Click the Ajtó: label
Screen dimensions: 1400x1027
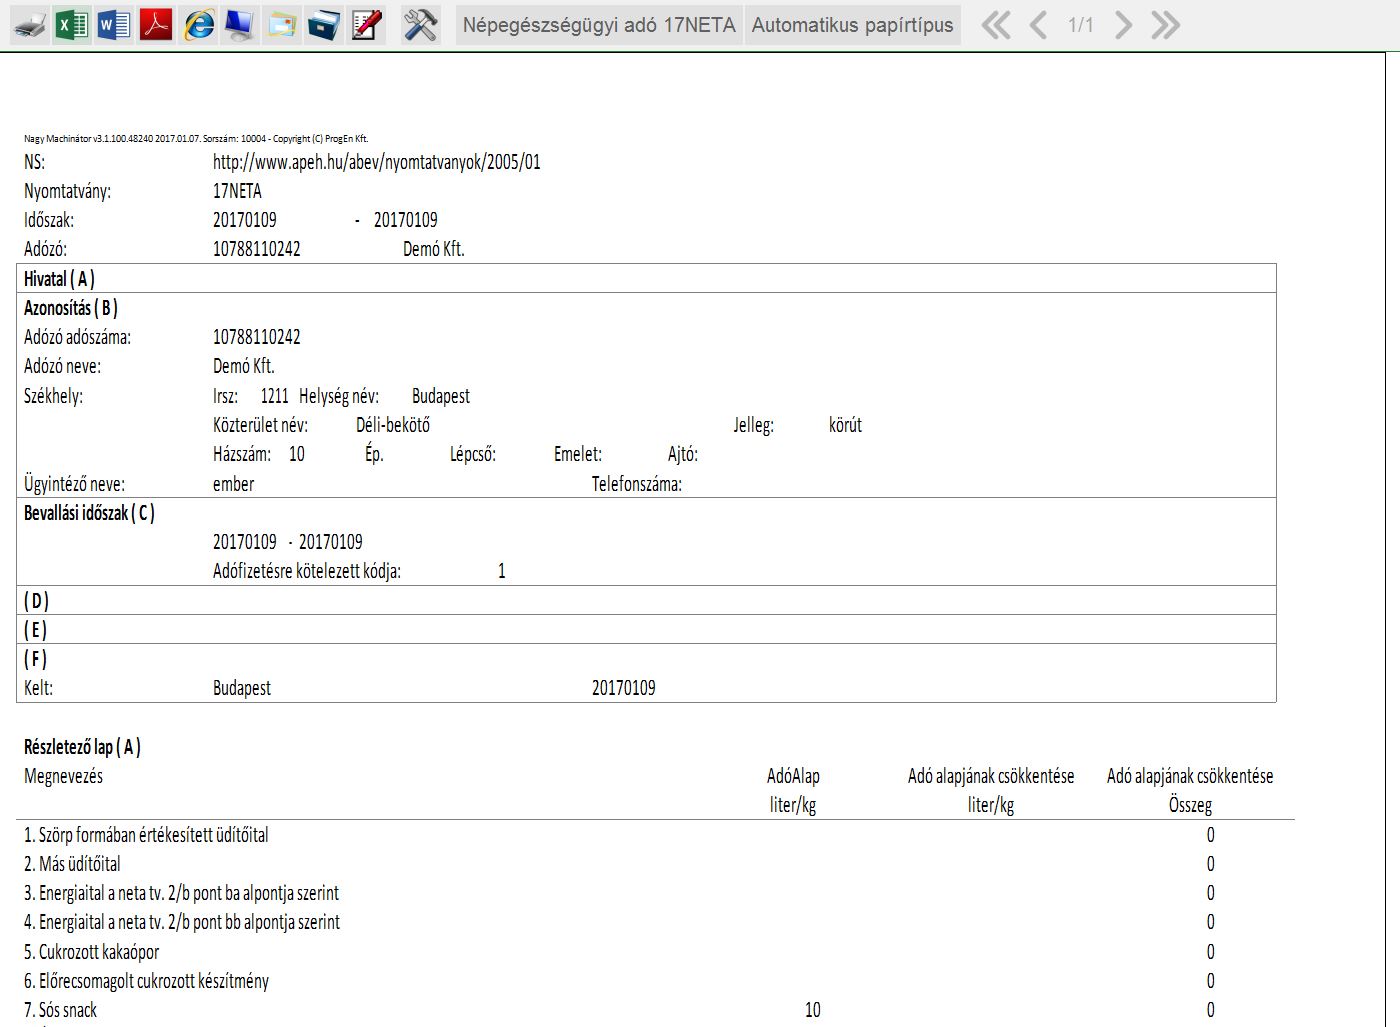683,454
